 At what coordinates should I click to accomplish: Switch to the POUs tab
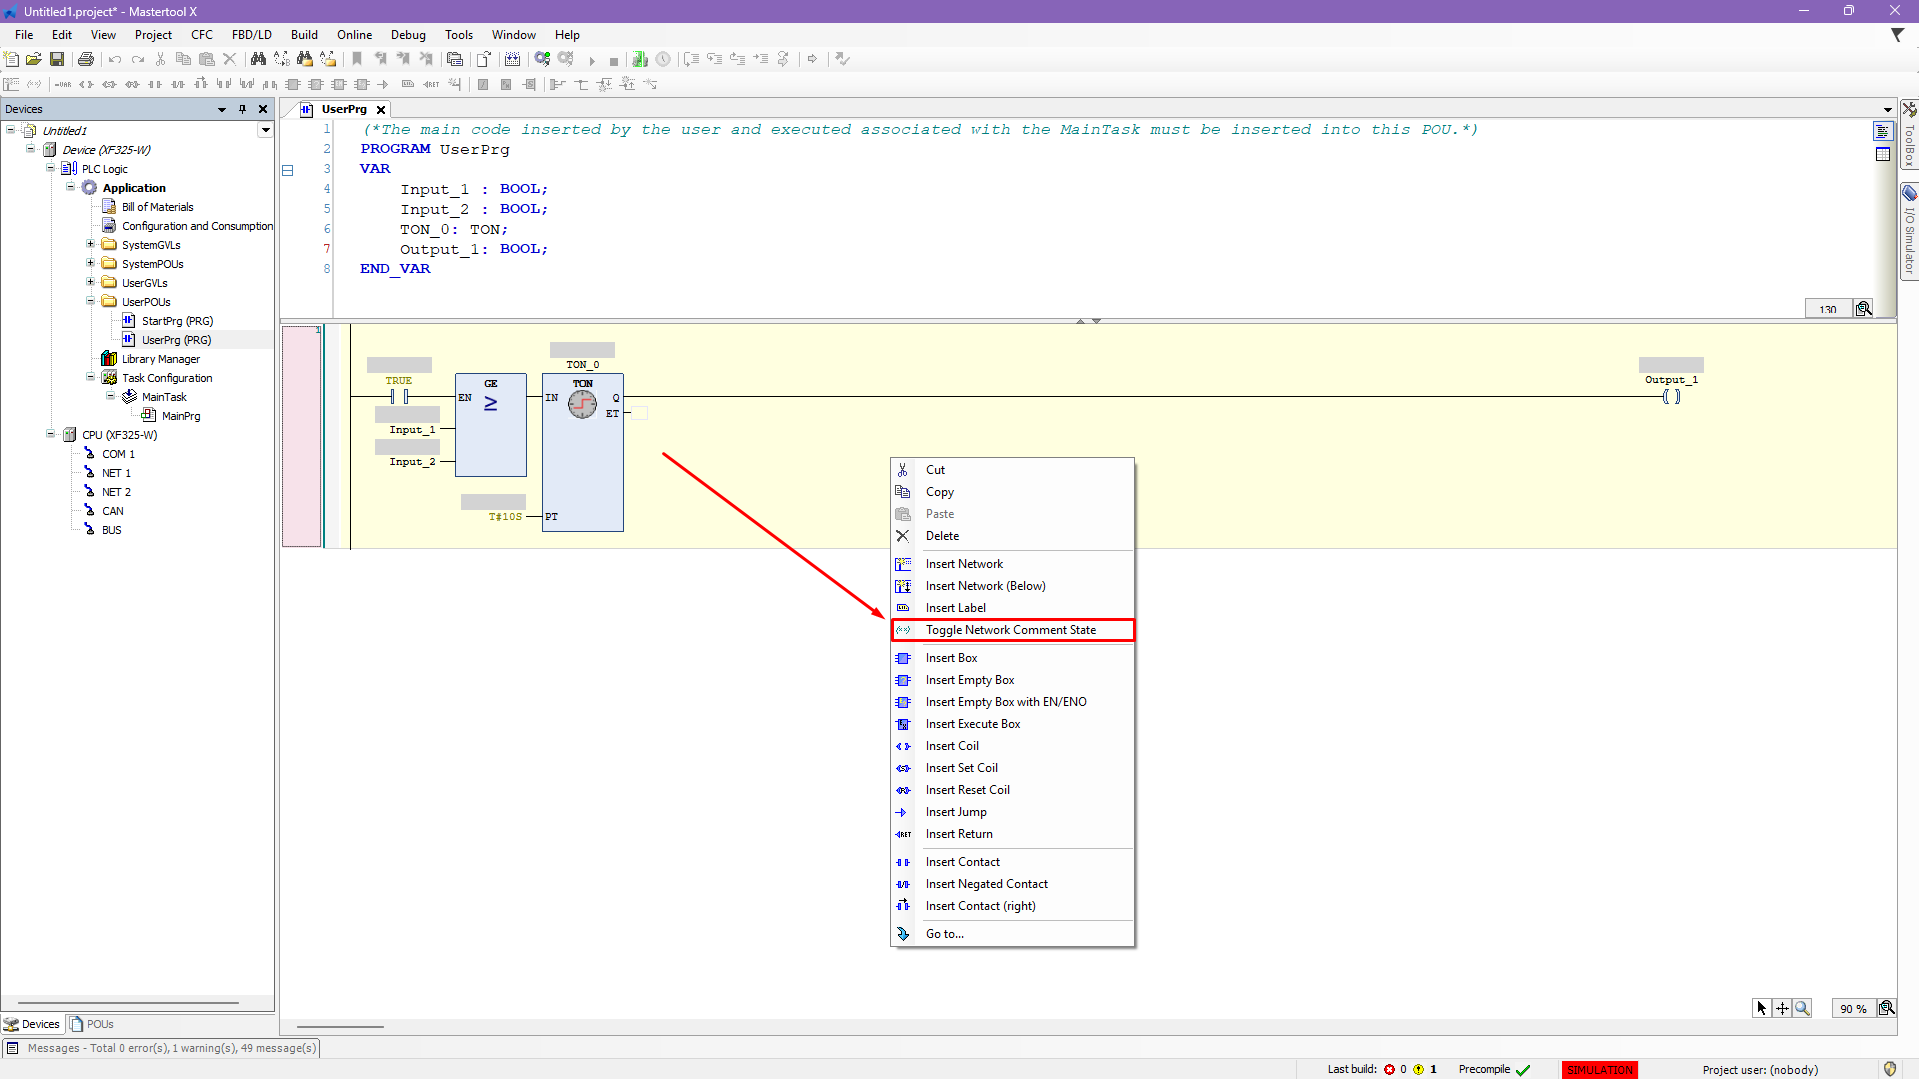[92, 1024]
